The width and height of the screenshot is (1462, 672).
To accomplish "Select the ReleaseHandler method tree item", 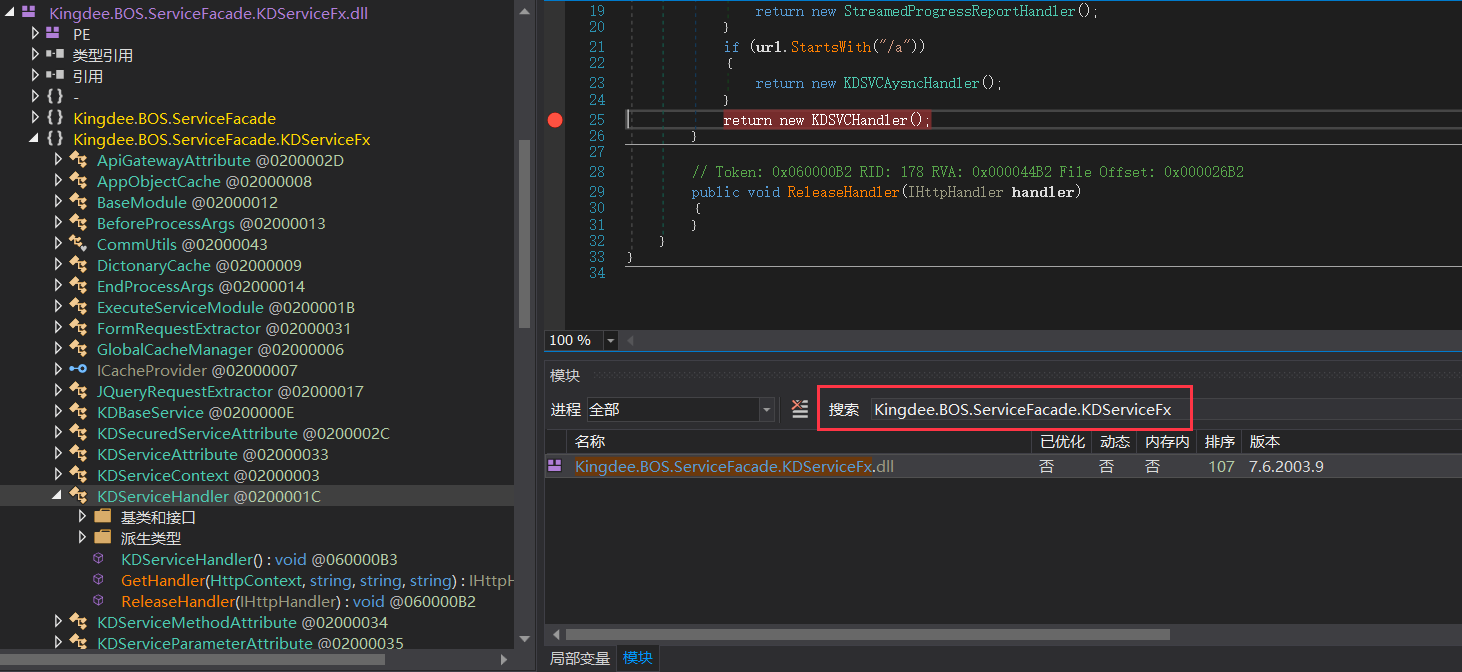I will pos(298,601).
